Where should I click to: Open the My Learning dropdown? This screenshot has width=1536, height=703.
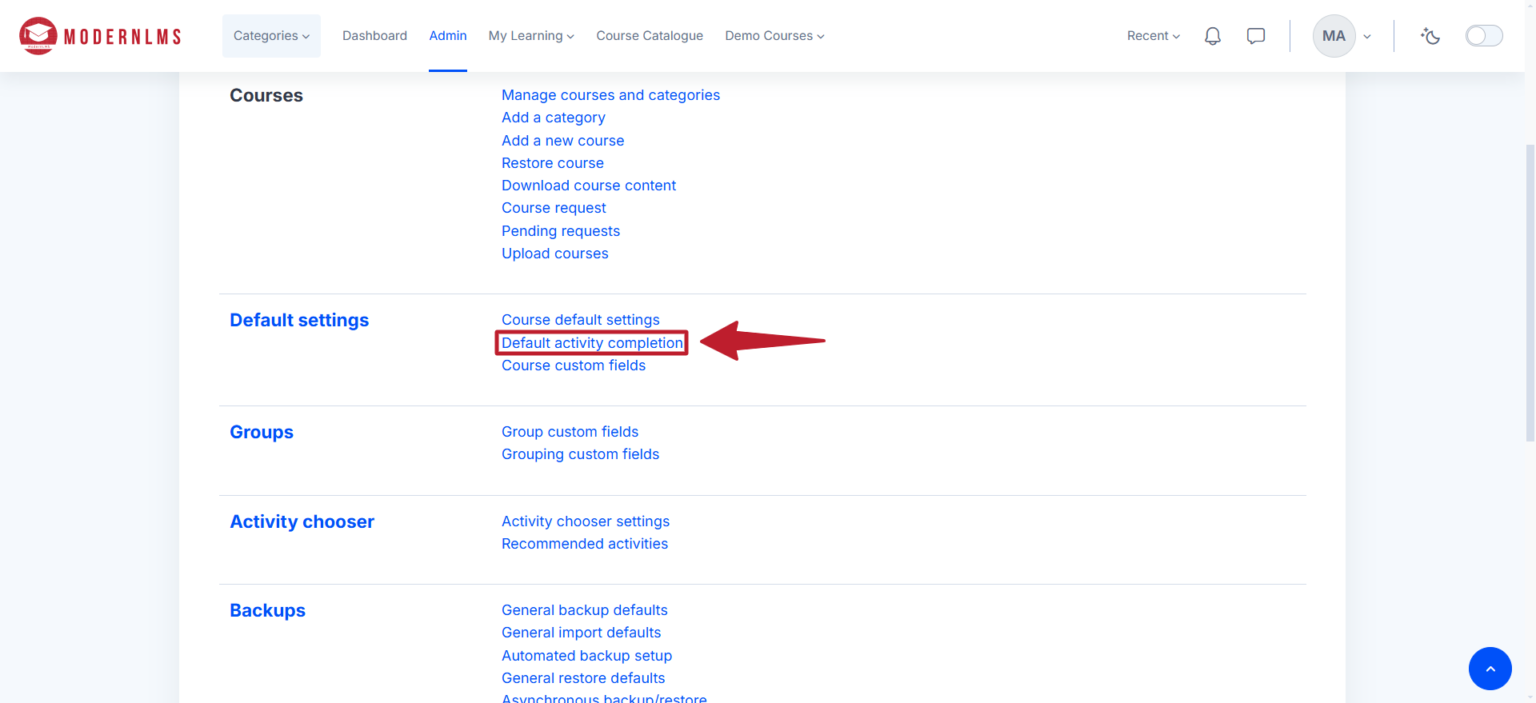[531, 36]
